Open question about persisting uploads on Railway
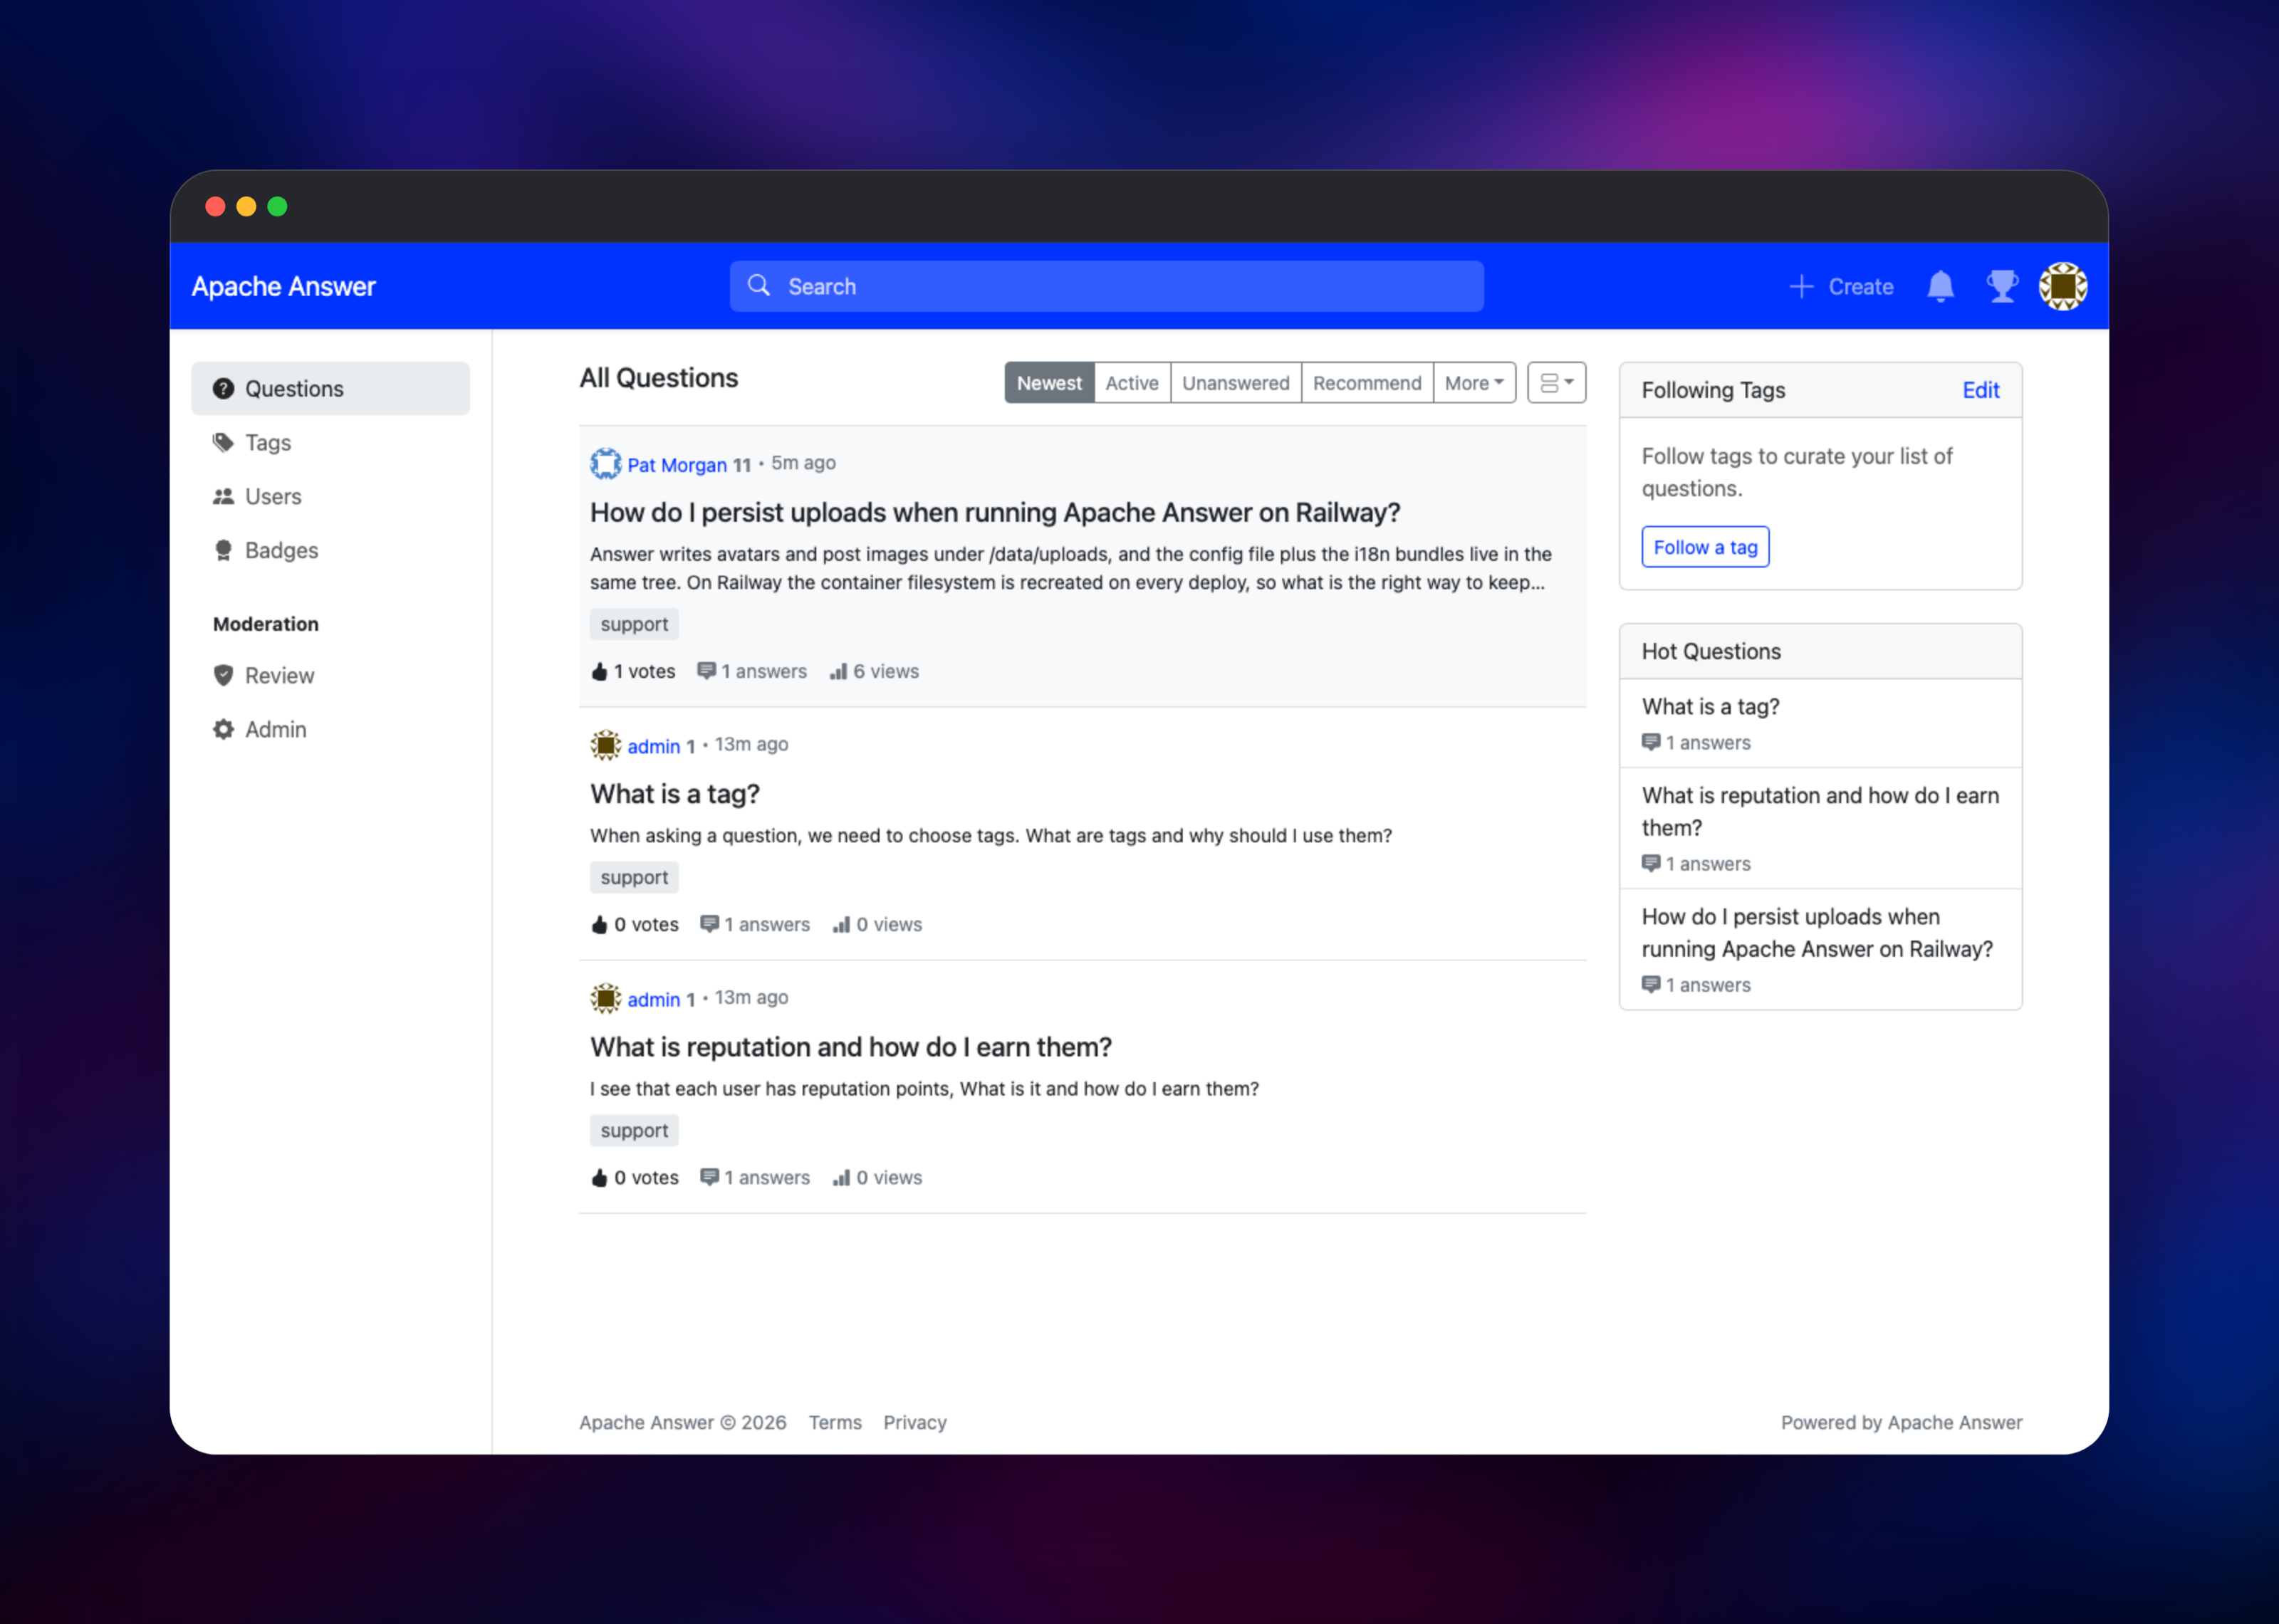Viewport: 2279px width, 1624px height. click(x=995, y=513)
